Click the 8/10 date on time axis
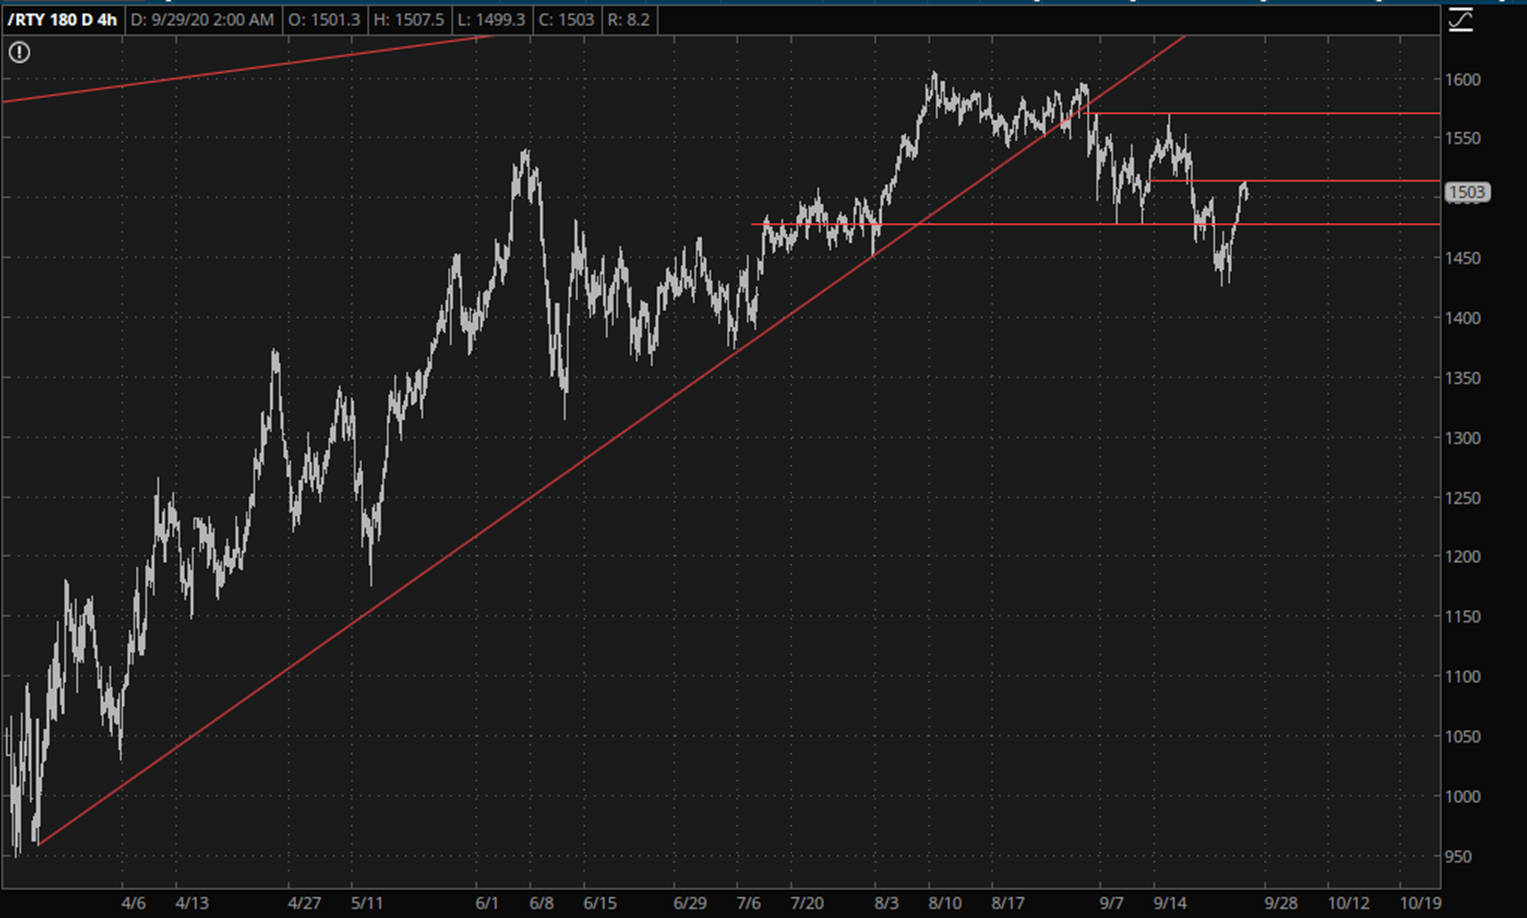The width and height of the screenshot is (1527, 918). coord(945,903)
